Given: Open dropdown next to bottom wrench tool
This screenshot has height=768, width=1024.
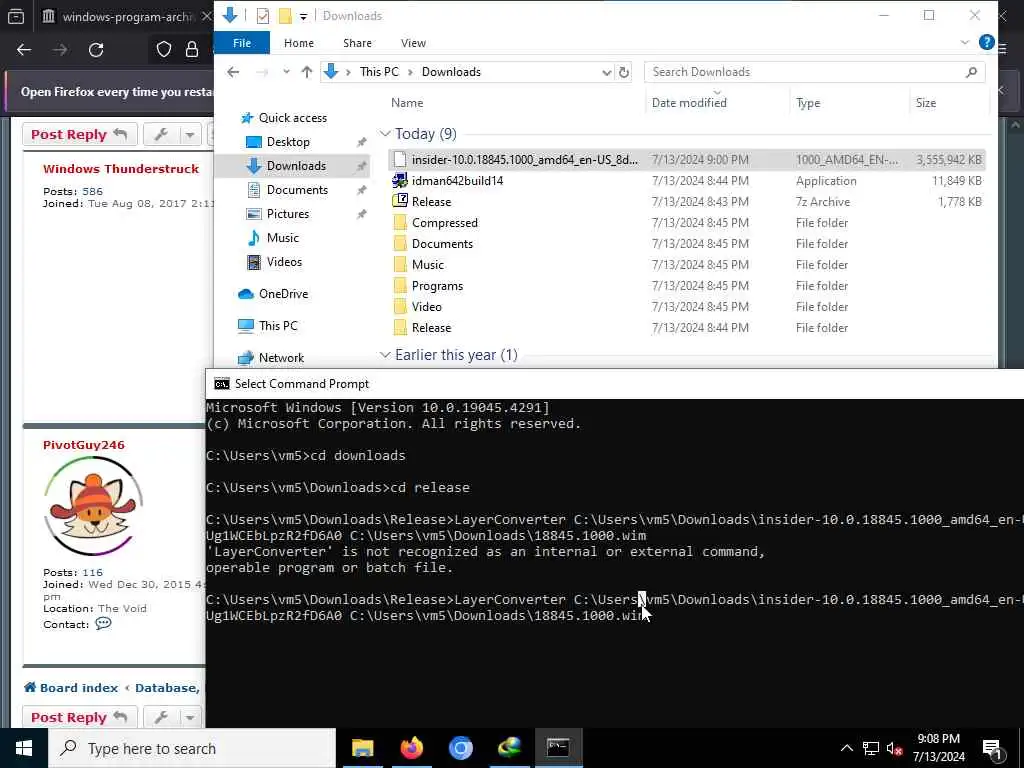Looking at the screenshot, I should (190, 717).
